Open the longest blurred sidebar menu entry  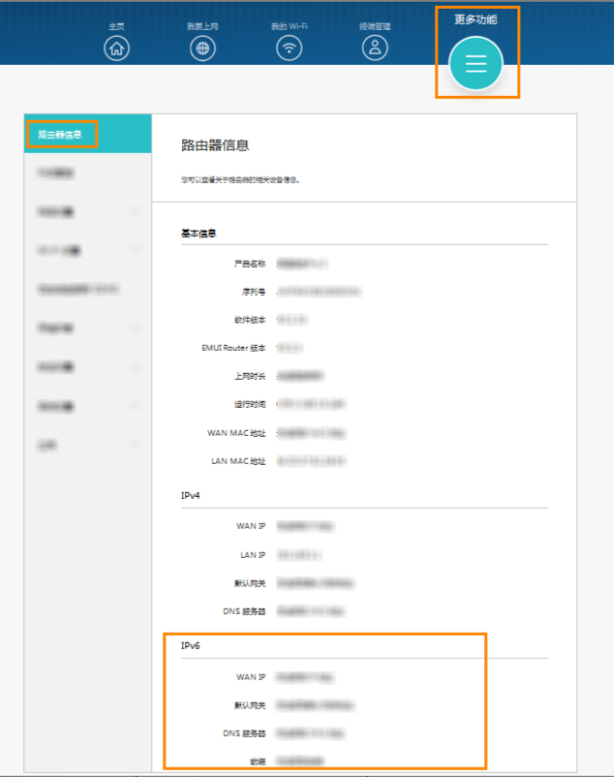pyautogui.click(x=78, y=289)
